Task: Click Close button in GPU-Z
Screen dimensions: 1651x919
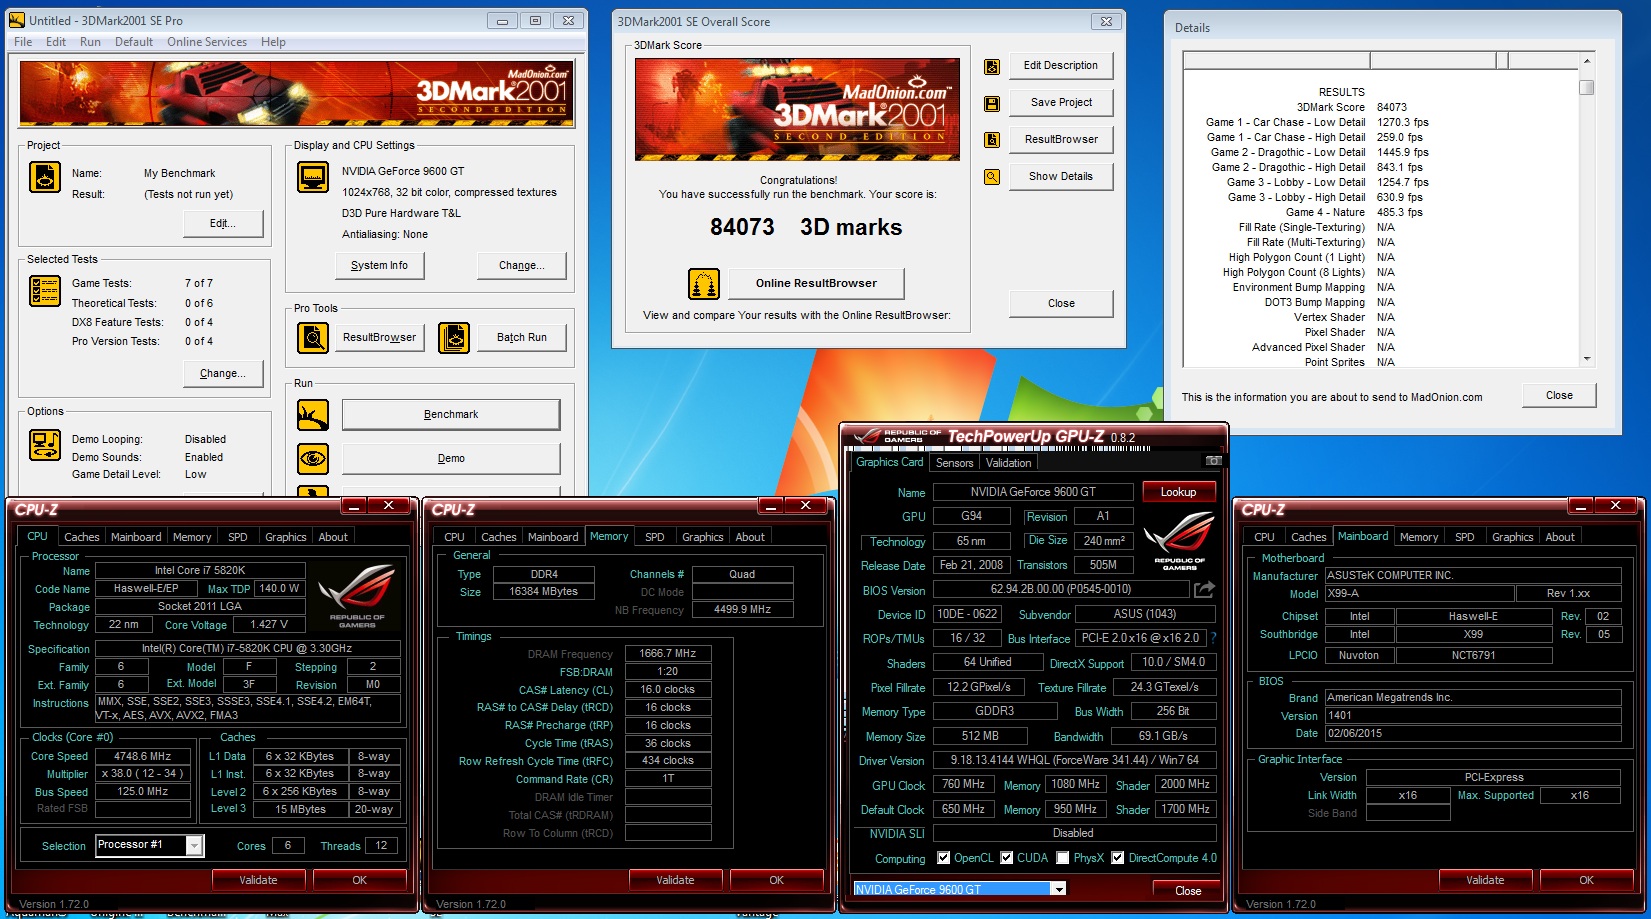Action: tap(1188, 890)
